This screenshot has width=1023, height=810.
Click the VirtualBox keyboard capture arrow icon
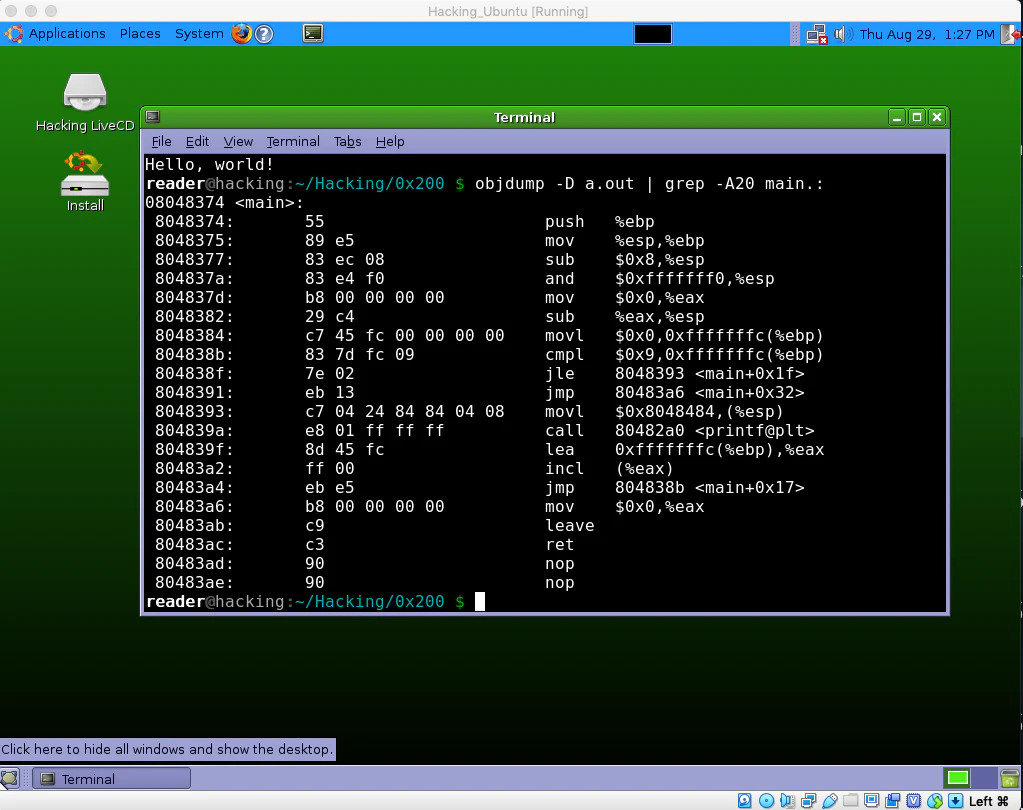(956, 800)
